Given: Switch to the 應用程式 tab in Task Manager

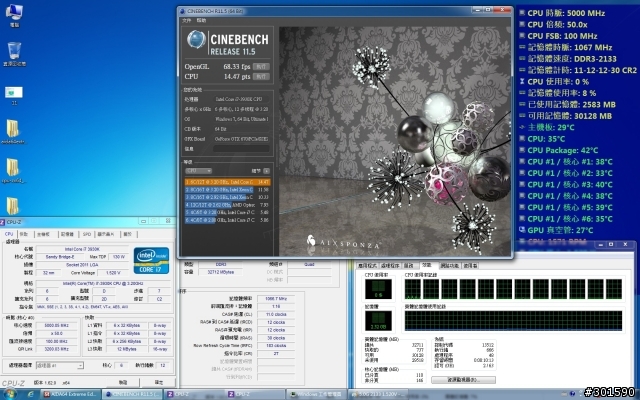Looking at the screenshot, I should 367,266.
